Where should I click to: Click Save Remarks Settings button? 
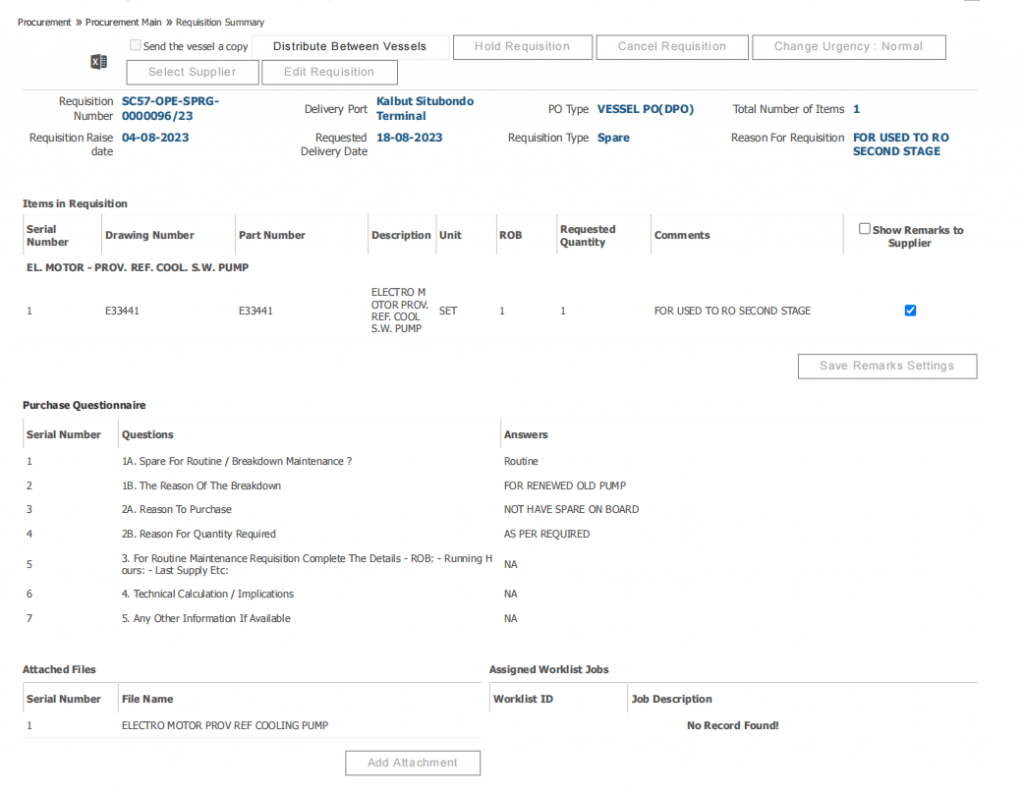(x=887, y=366)
